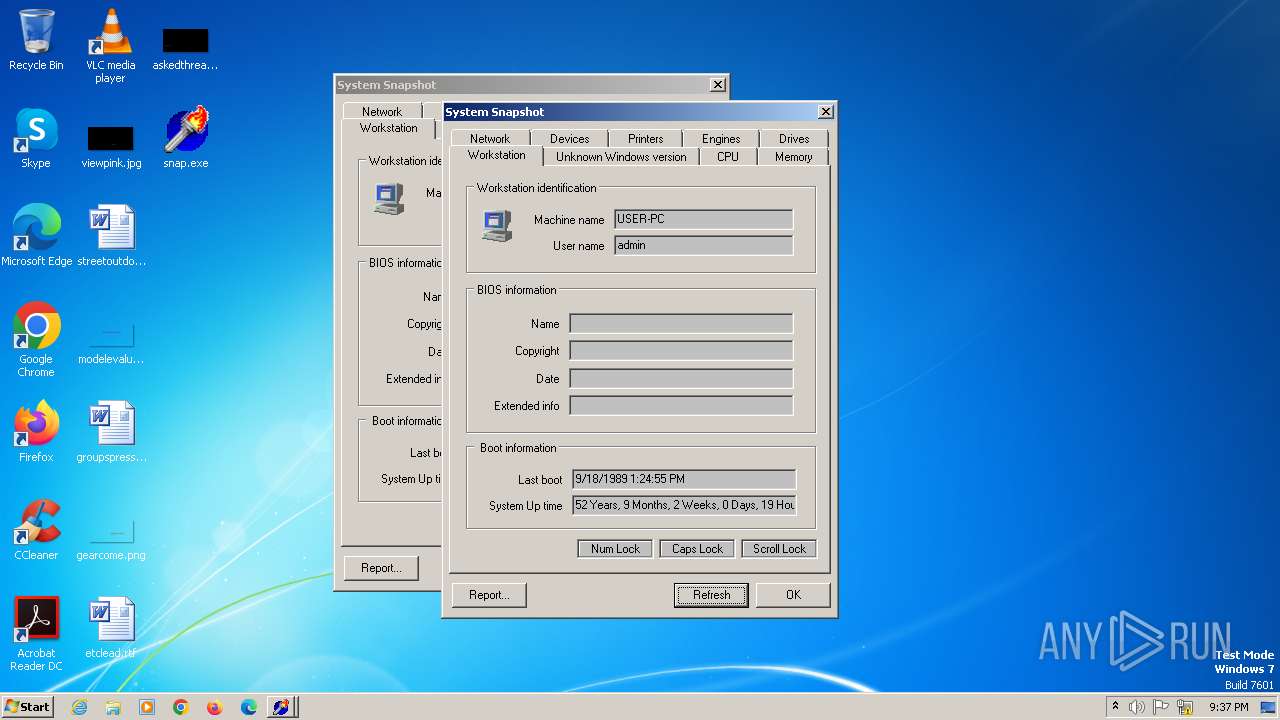
Task: Show hidden tray icons arrow
Action: tap(1115, 706)
